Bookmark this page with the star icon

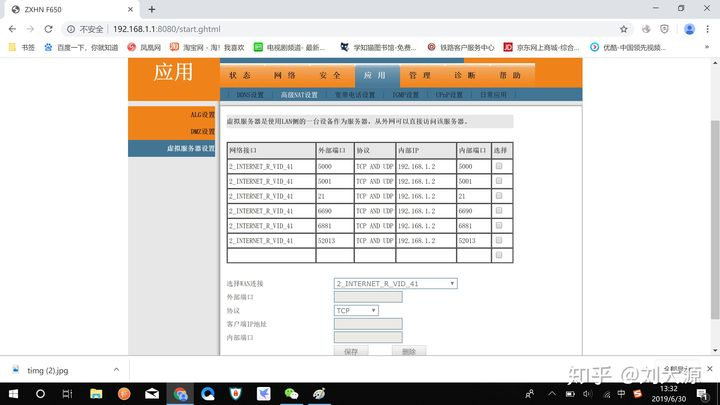[624, 29]
